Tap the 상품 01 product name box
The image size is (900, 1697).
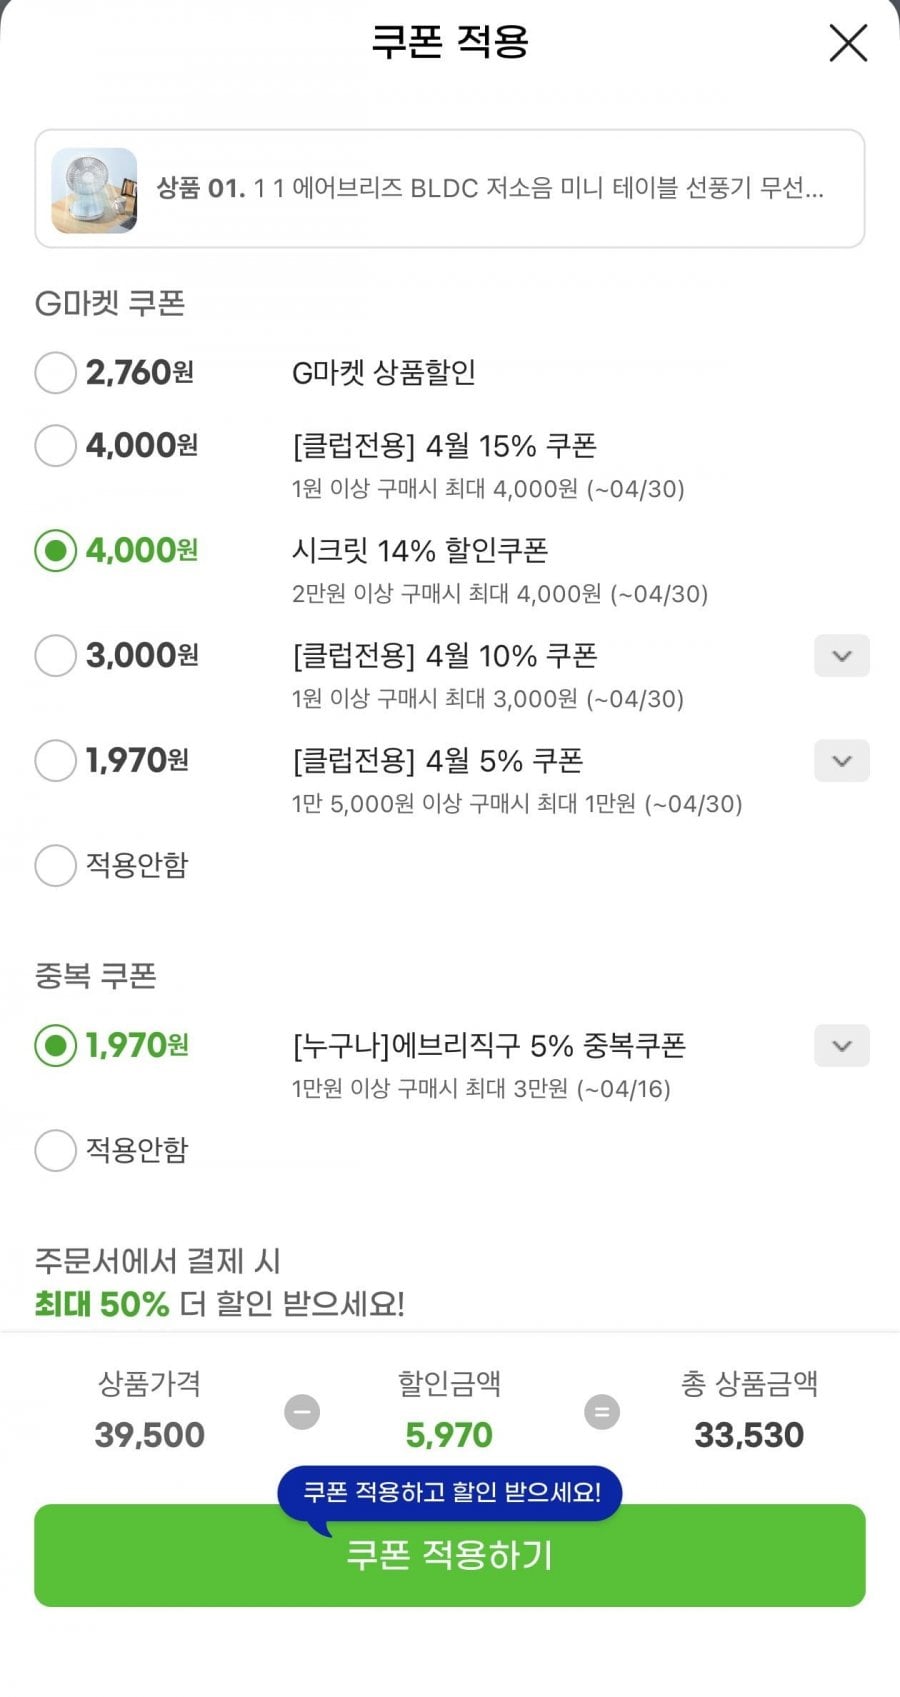(x=489, y=188)
